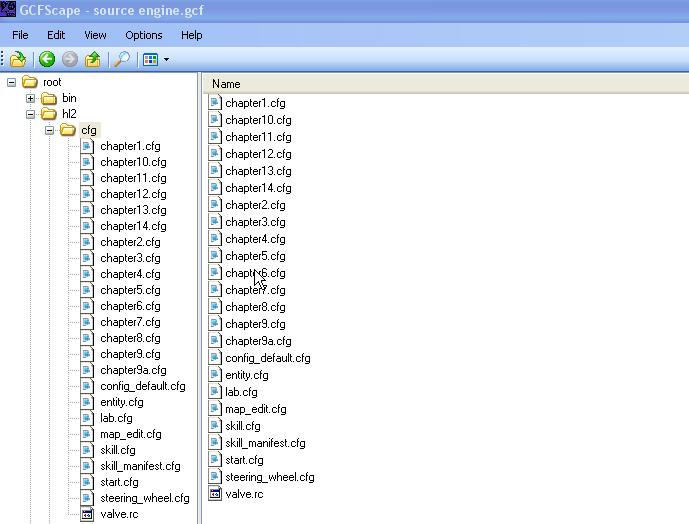689x524 pixels.
Task: Click lab.cfg icon in the file list
Action: 214,392
